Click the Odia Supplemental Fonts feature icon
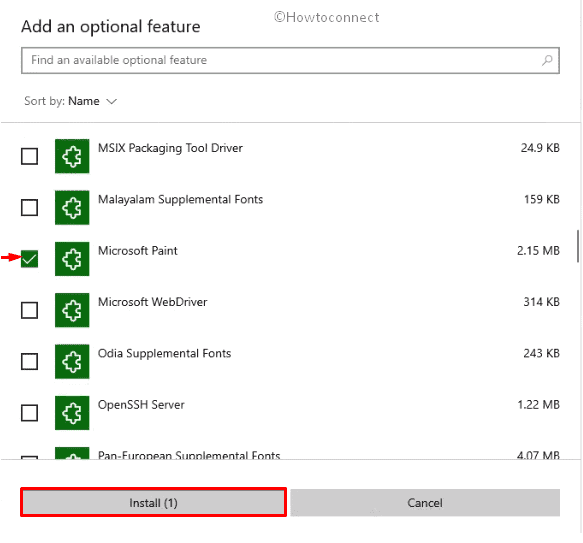 (x=72, y=362)
